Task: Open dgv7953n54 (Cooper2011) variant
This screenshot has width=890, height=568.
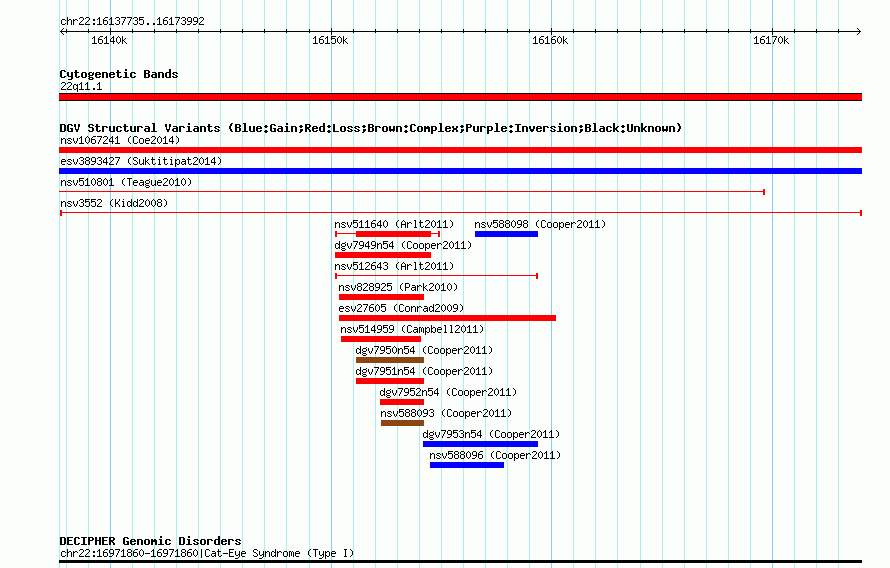Action: (x=491, y=434)
